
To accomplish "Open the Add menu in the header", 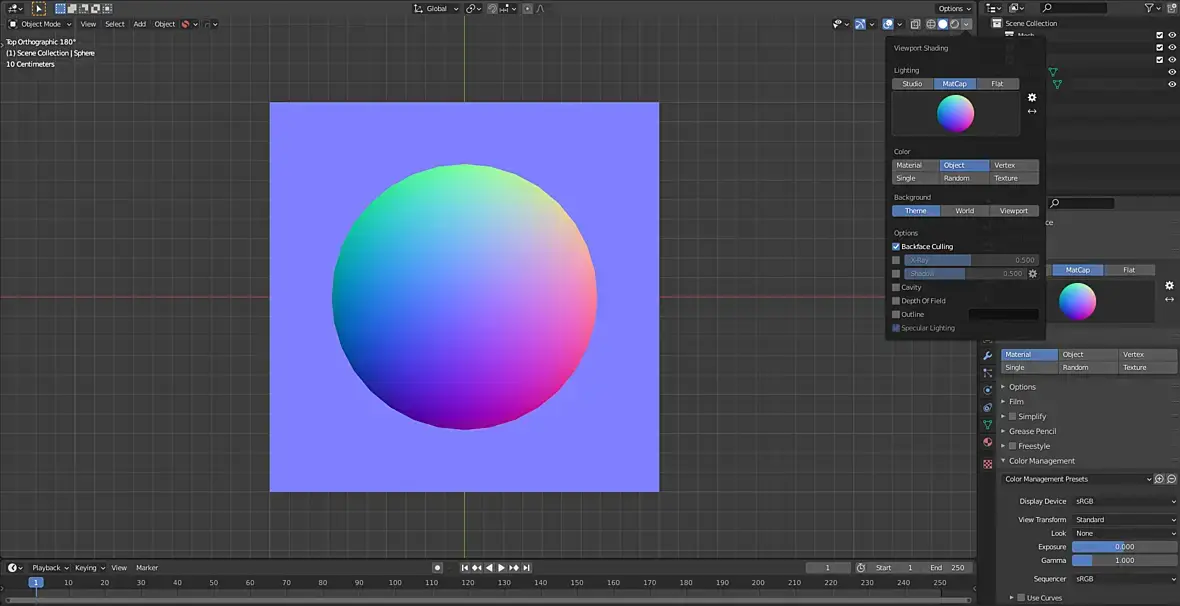I will coord(140,24).
